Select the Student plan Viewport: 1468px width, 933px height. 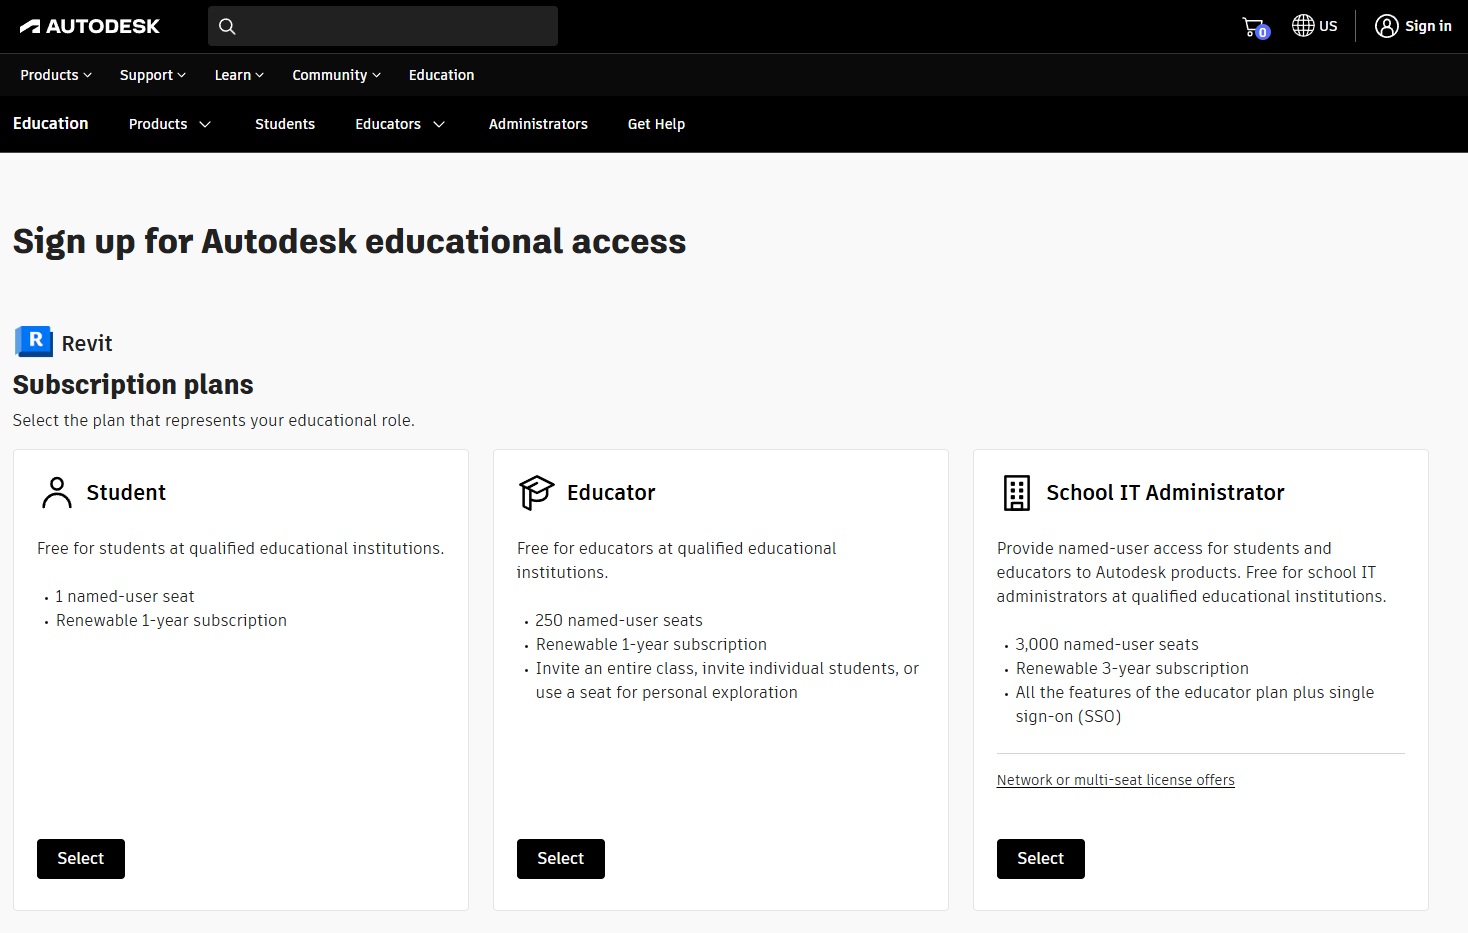coord(81,859)
